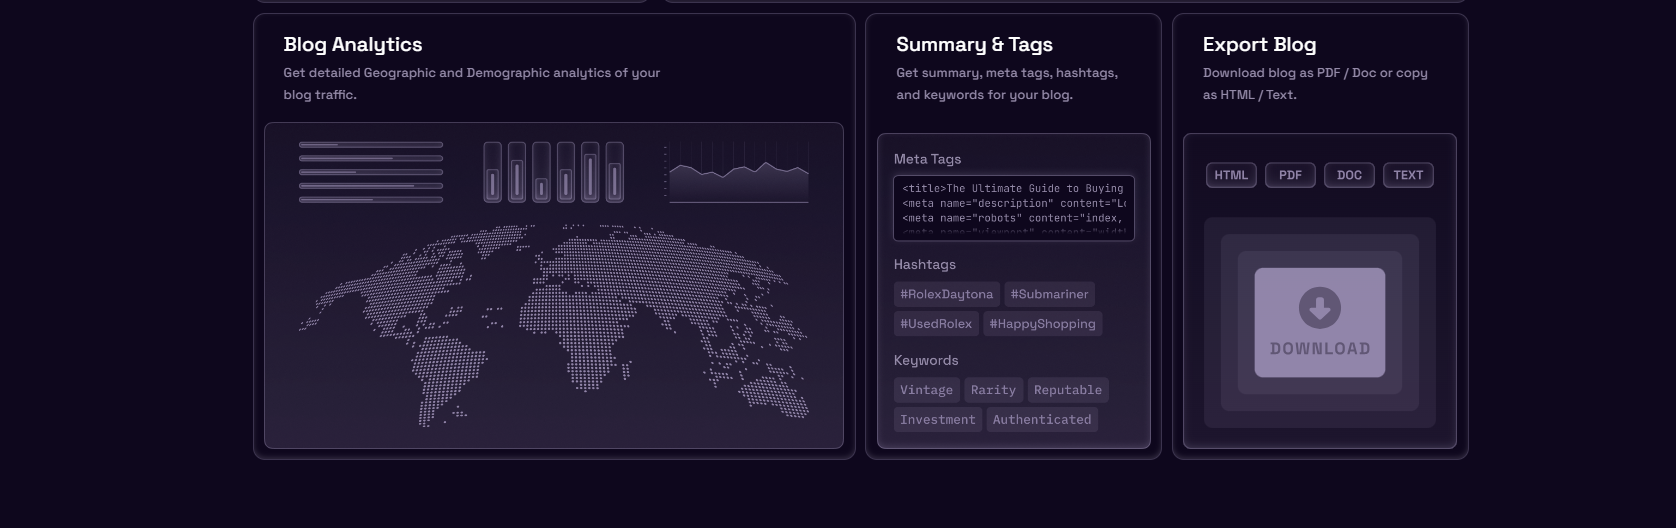Click the #UsedRolex hashtag chip
1676x528 pixels.
click(936, 323)
